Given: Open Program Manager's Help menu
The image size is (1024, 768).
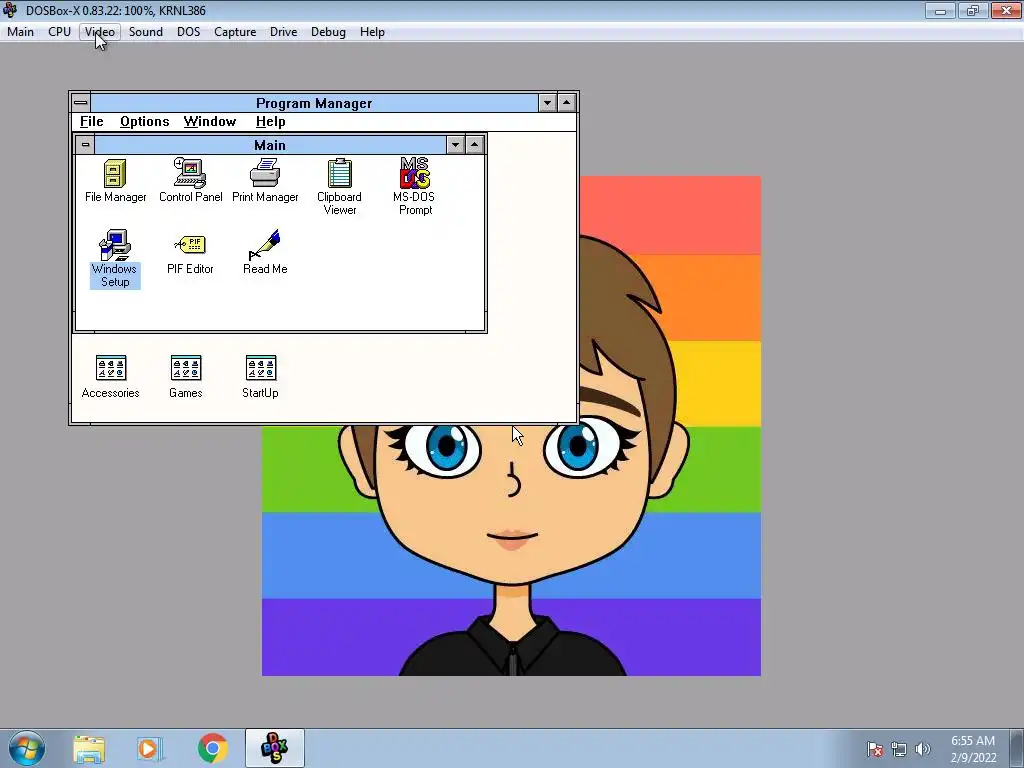Looking at the screenshot, I should click(270, 121).
